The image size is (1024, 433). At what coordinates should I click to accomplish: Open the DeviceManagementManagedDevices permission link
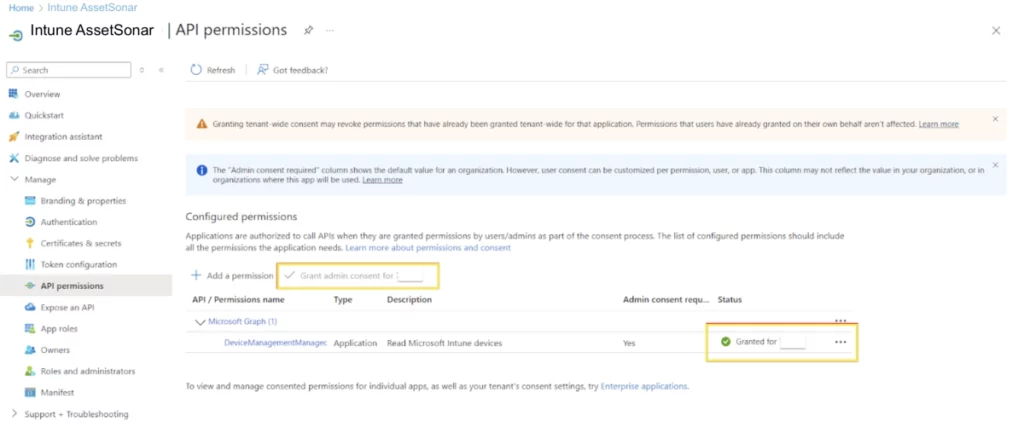(275, 342)
